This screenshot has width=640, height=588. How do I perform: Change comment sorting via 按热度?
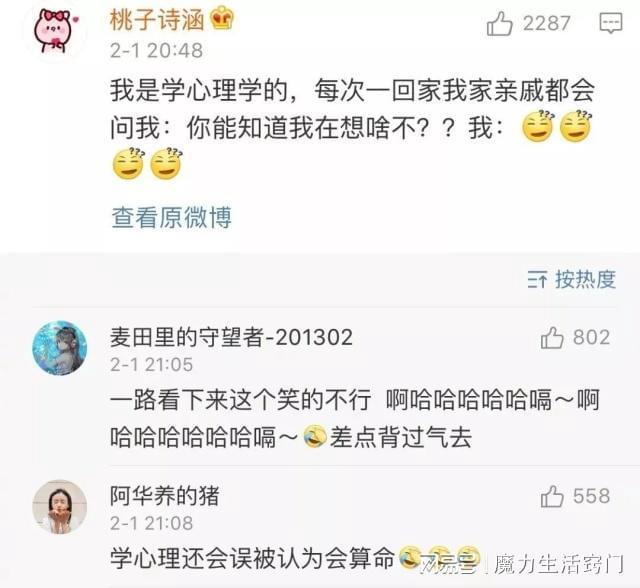[x=571, y=280]
